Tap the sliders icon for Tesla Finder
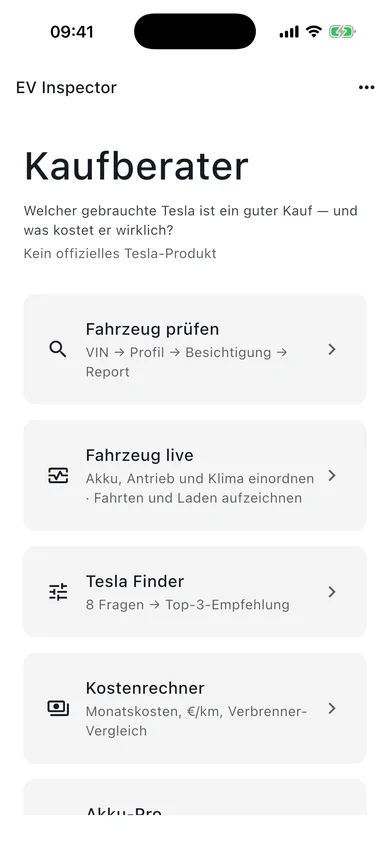This screenshot has width=390, height=848. [x=58, y=592]
